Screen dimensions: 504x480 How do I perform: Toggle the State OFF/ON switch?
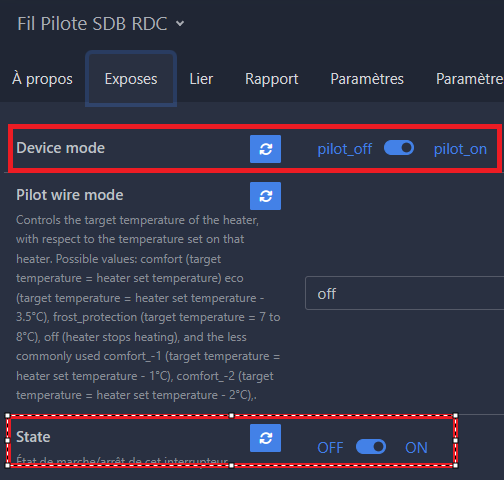click(x=371, y=447)
